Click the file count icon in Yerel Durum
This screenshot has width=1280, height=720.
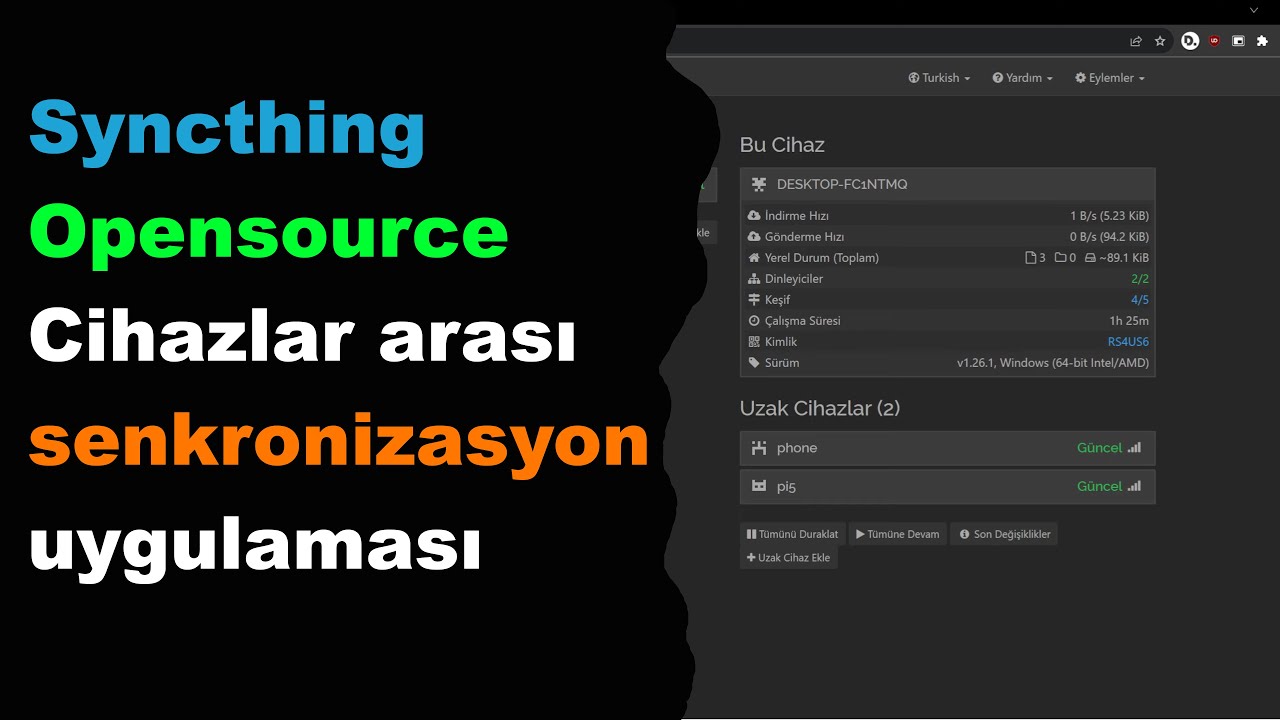point(1031,258)
